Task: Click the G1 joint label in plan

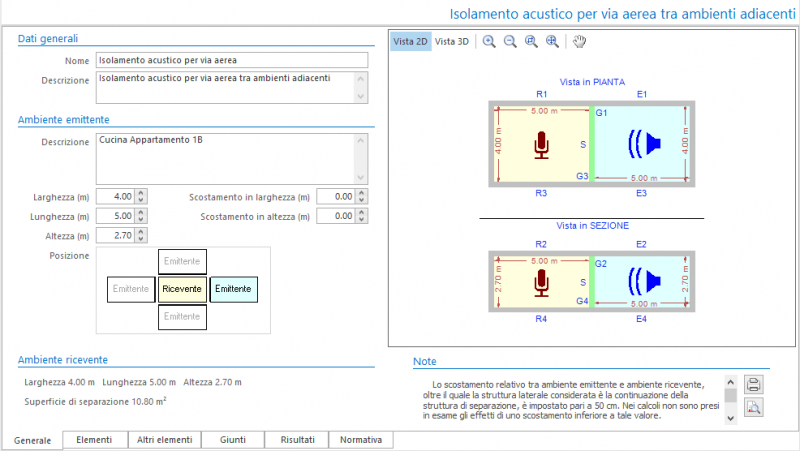Action: pos(602,113)
